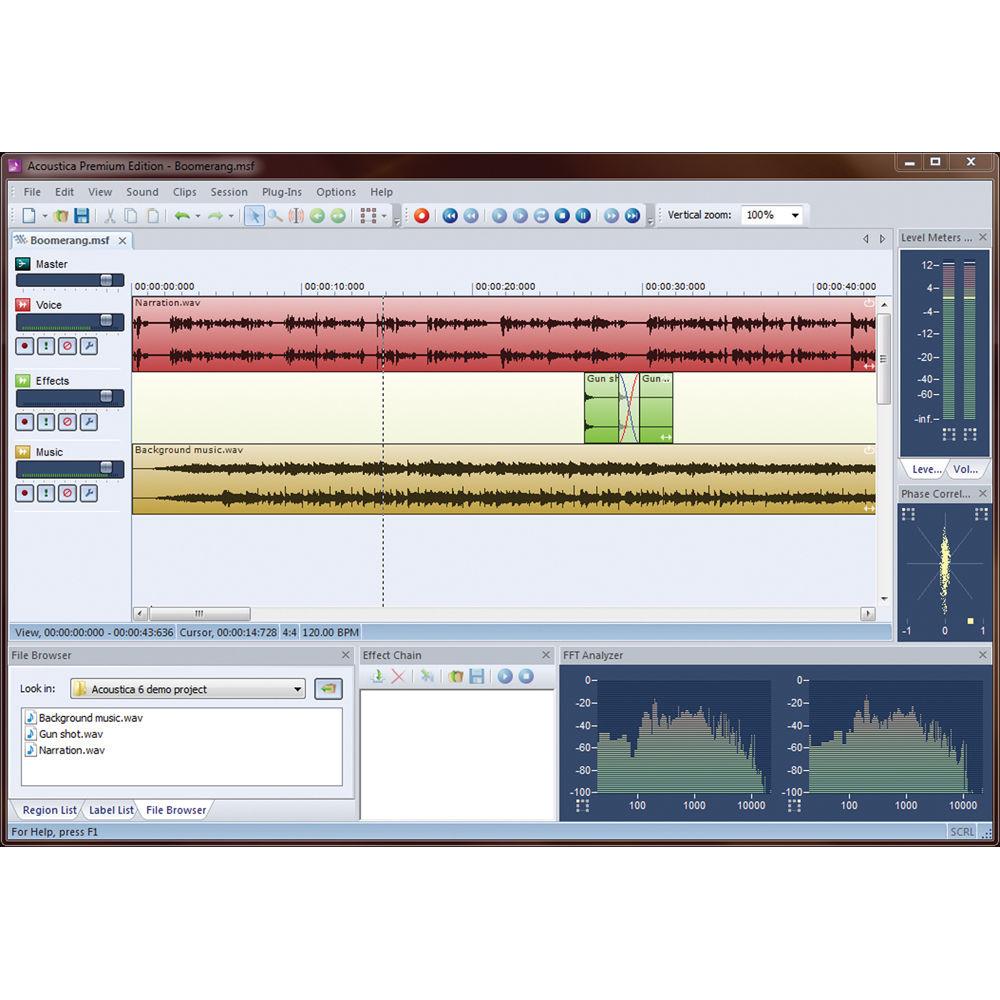The image size is (1000, 1000).
Task: Delete the effect with the red X
Action: (397, 677)
